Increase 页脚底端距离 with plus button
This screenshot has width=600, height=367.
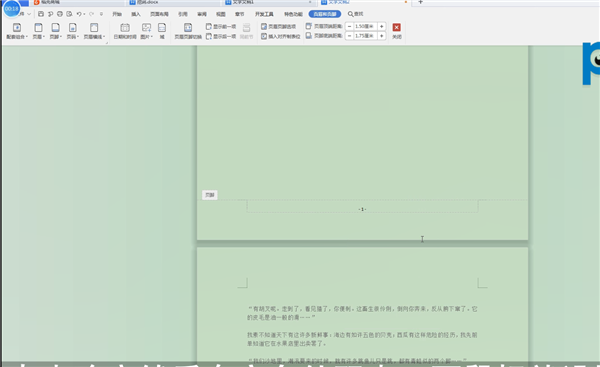[x=382, y=36]
